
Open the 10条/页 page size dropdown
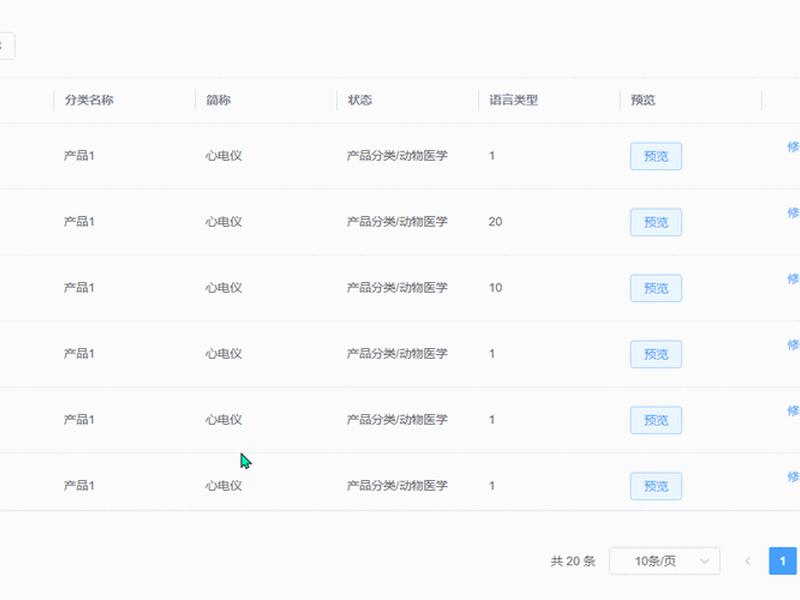click(664, 561)
